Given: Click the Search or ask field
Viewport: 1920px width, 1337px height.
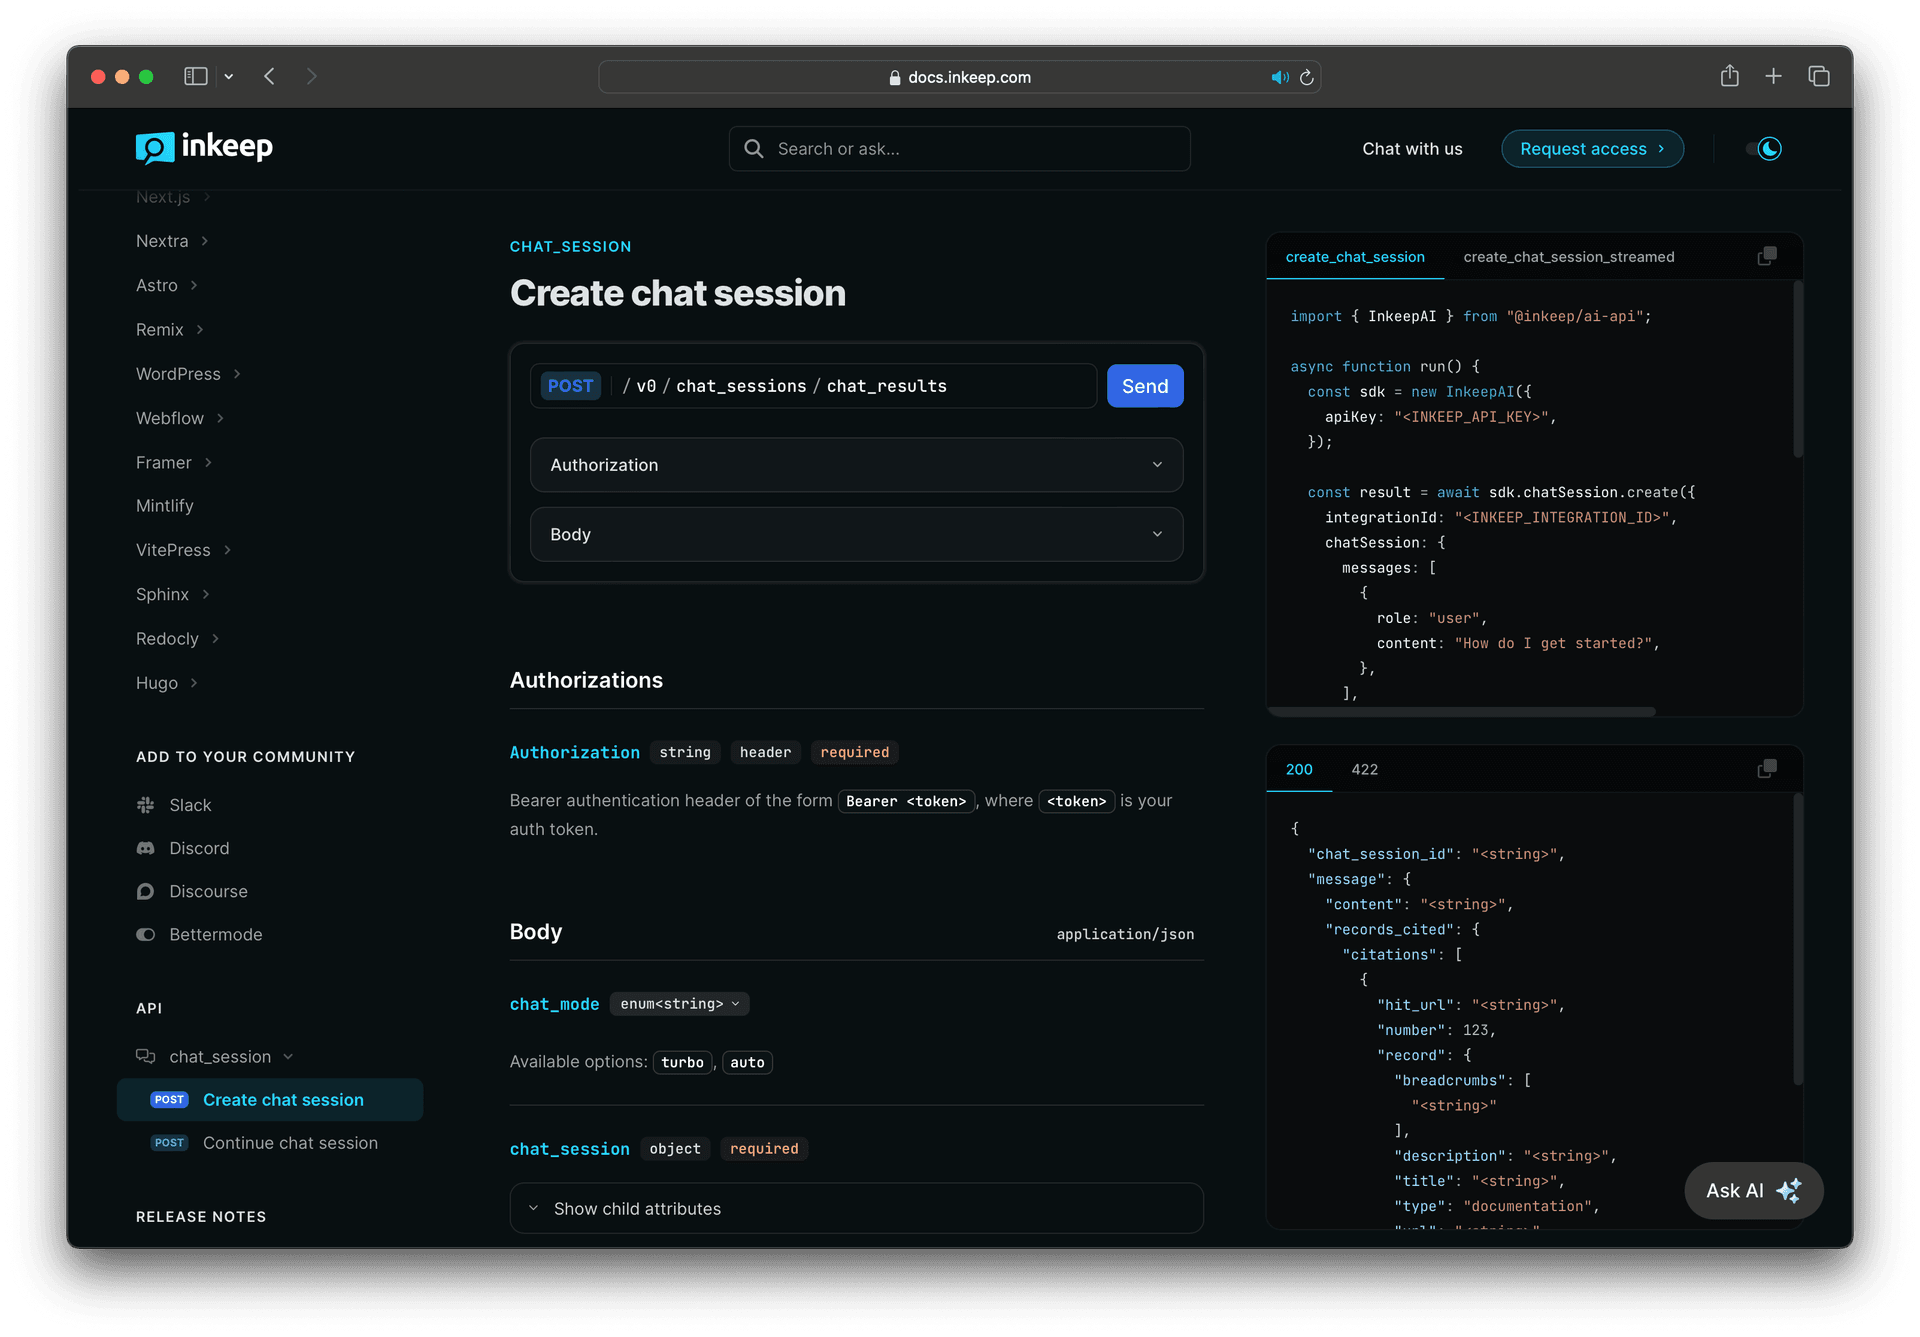Looking at the screenshot, I should pos(958,148).
